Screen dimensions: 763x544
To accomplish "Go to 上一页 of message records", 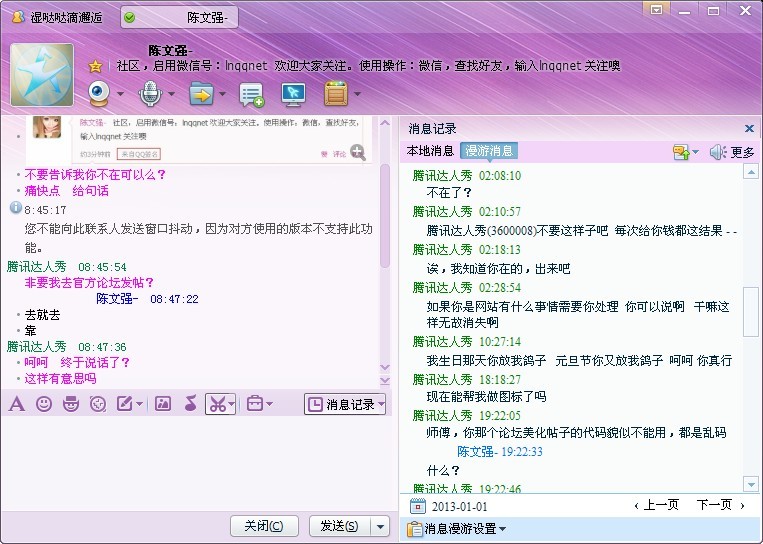I will point(657,505).
